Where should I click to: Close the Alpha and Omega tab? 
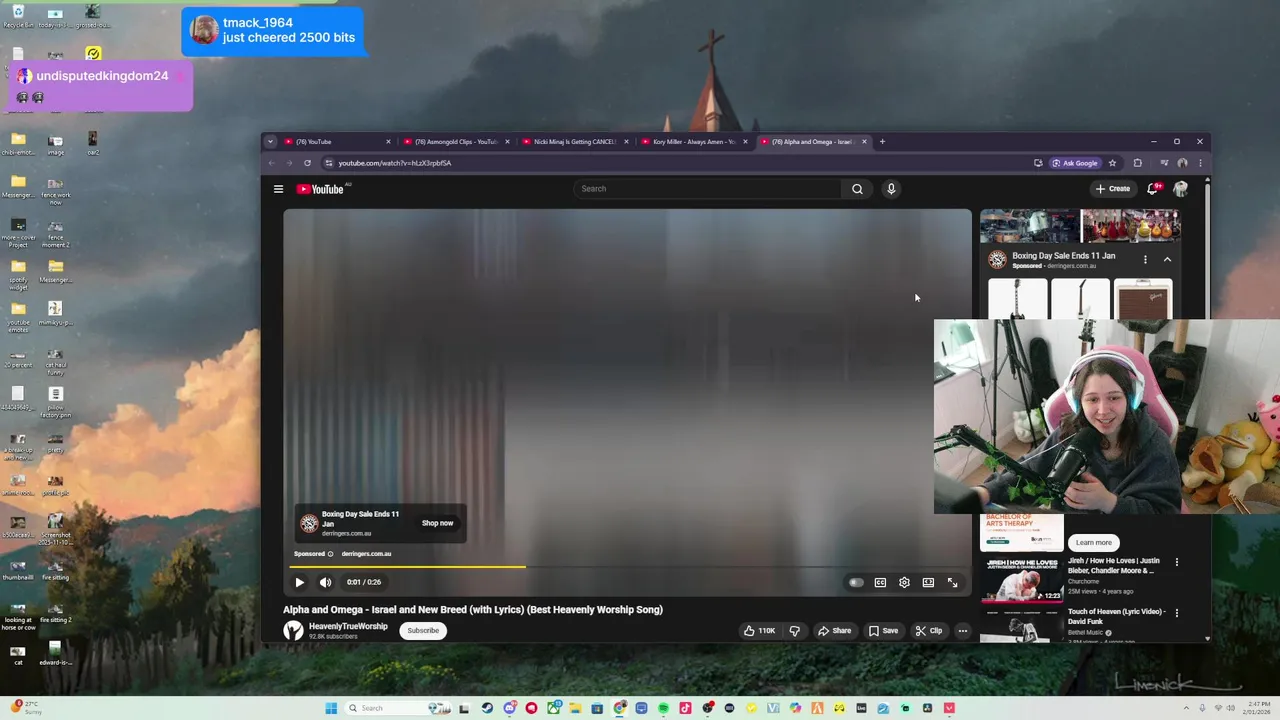864,142
